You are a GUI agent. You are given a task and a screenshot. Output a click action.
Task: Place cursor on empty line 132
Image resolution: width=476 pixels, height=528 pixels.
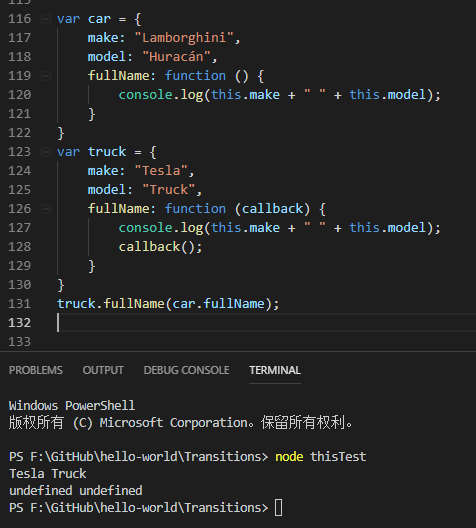(x=266, y=323)
